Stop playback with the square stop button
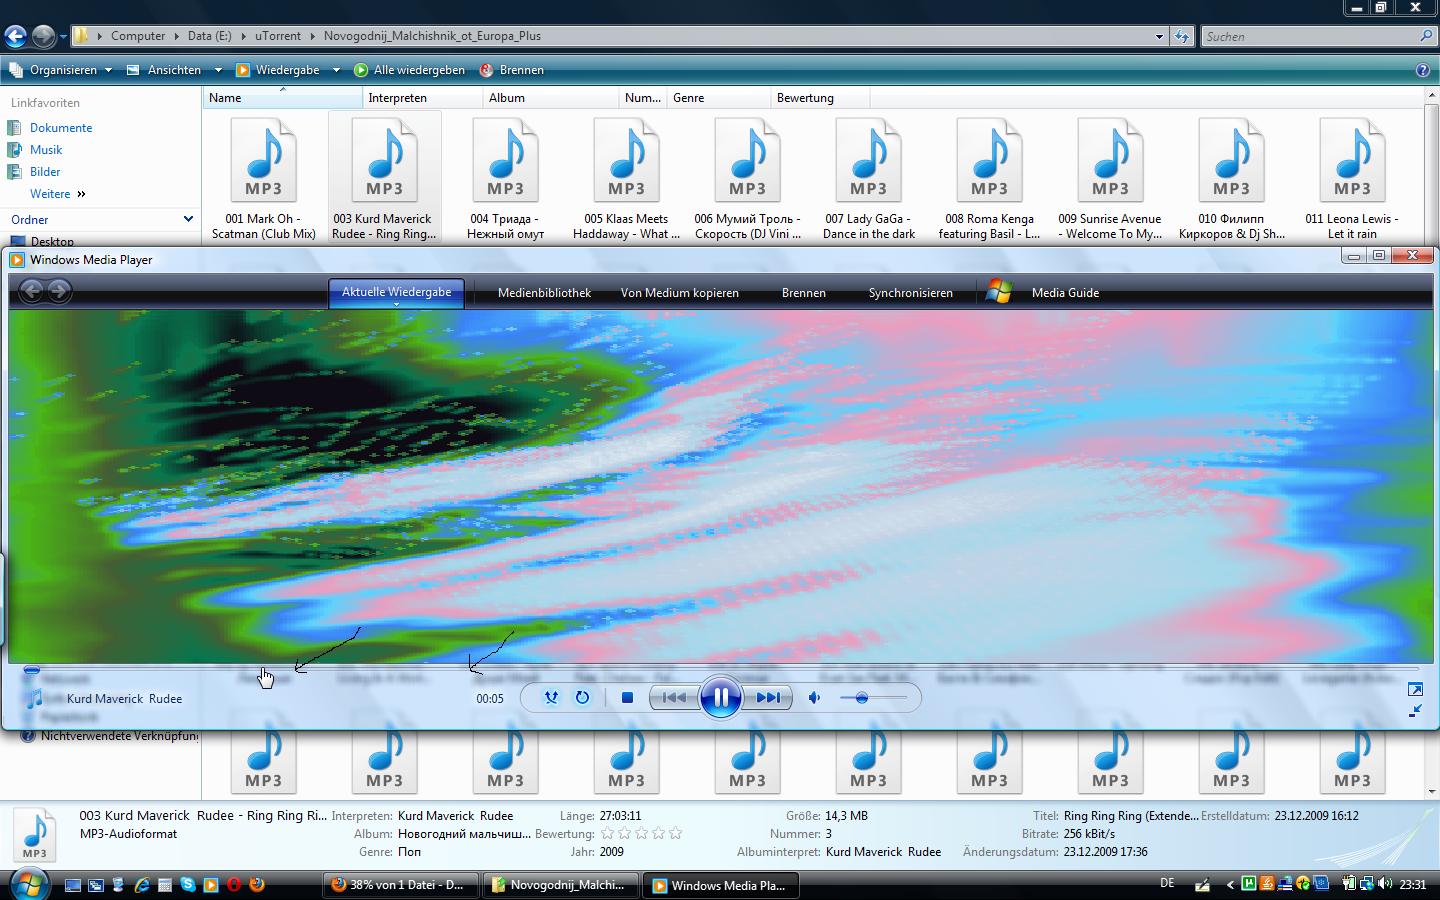 627,698
